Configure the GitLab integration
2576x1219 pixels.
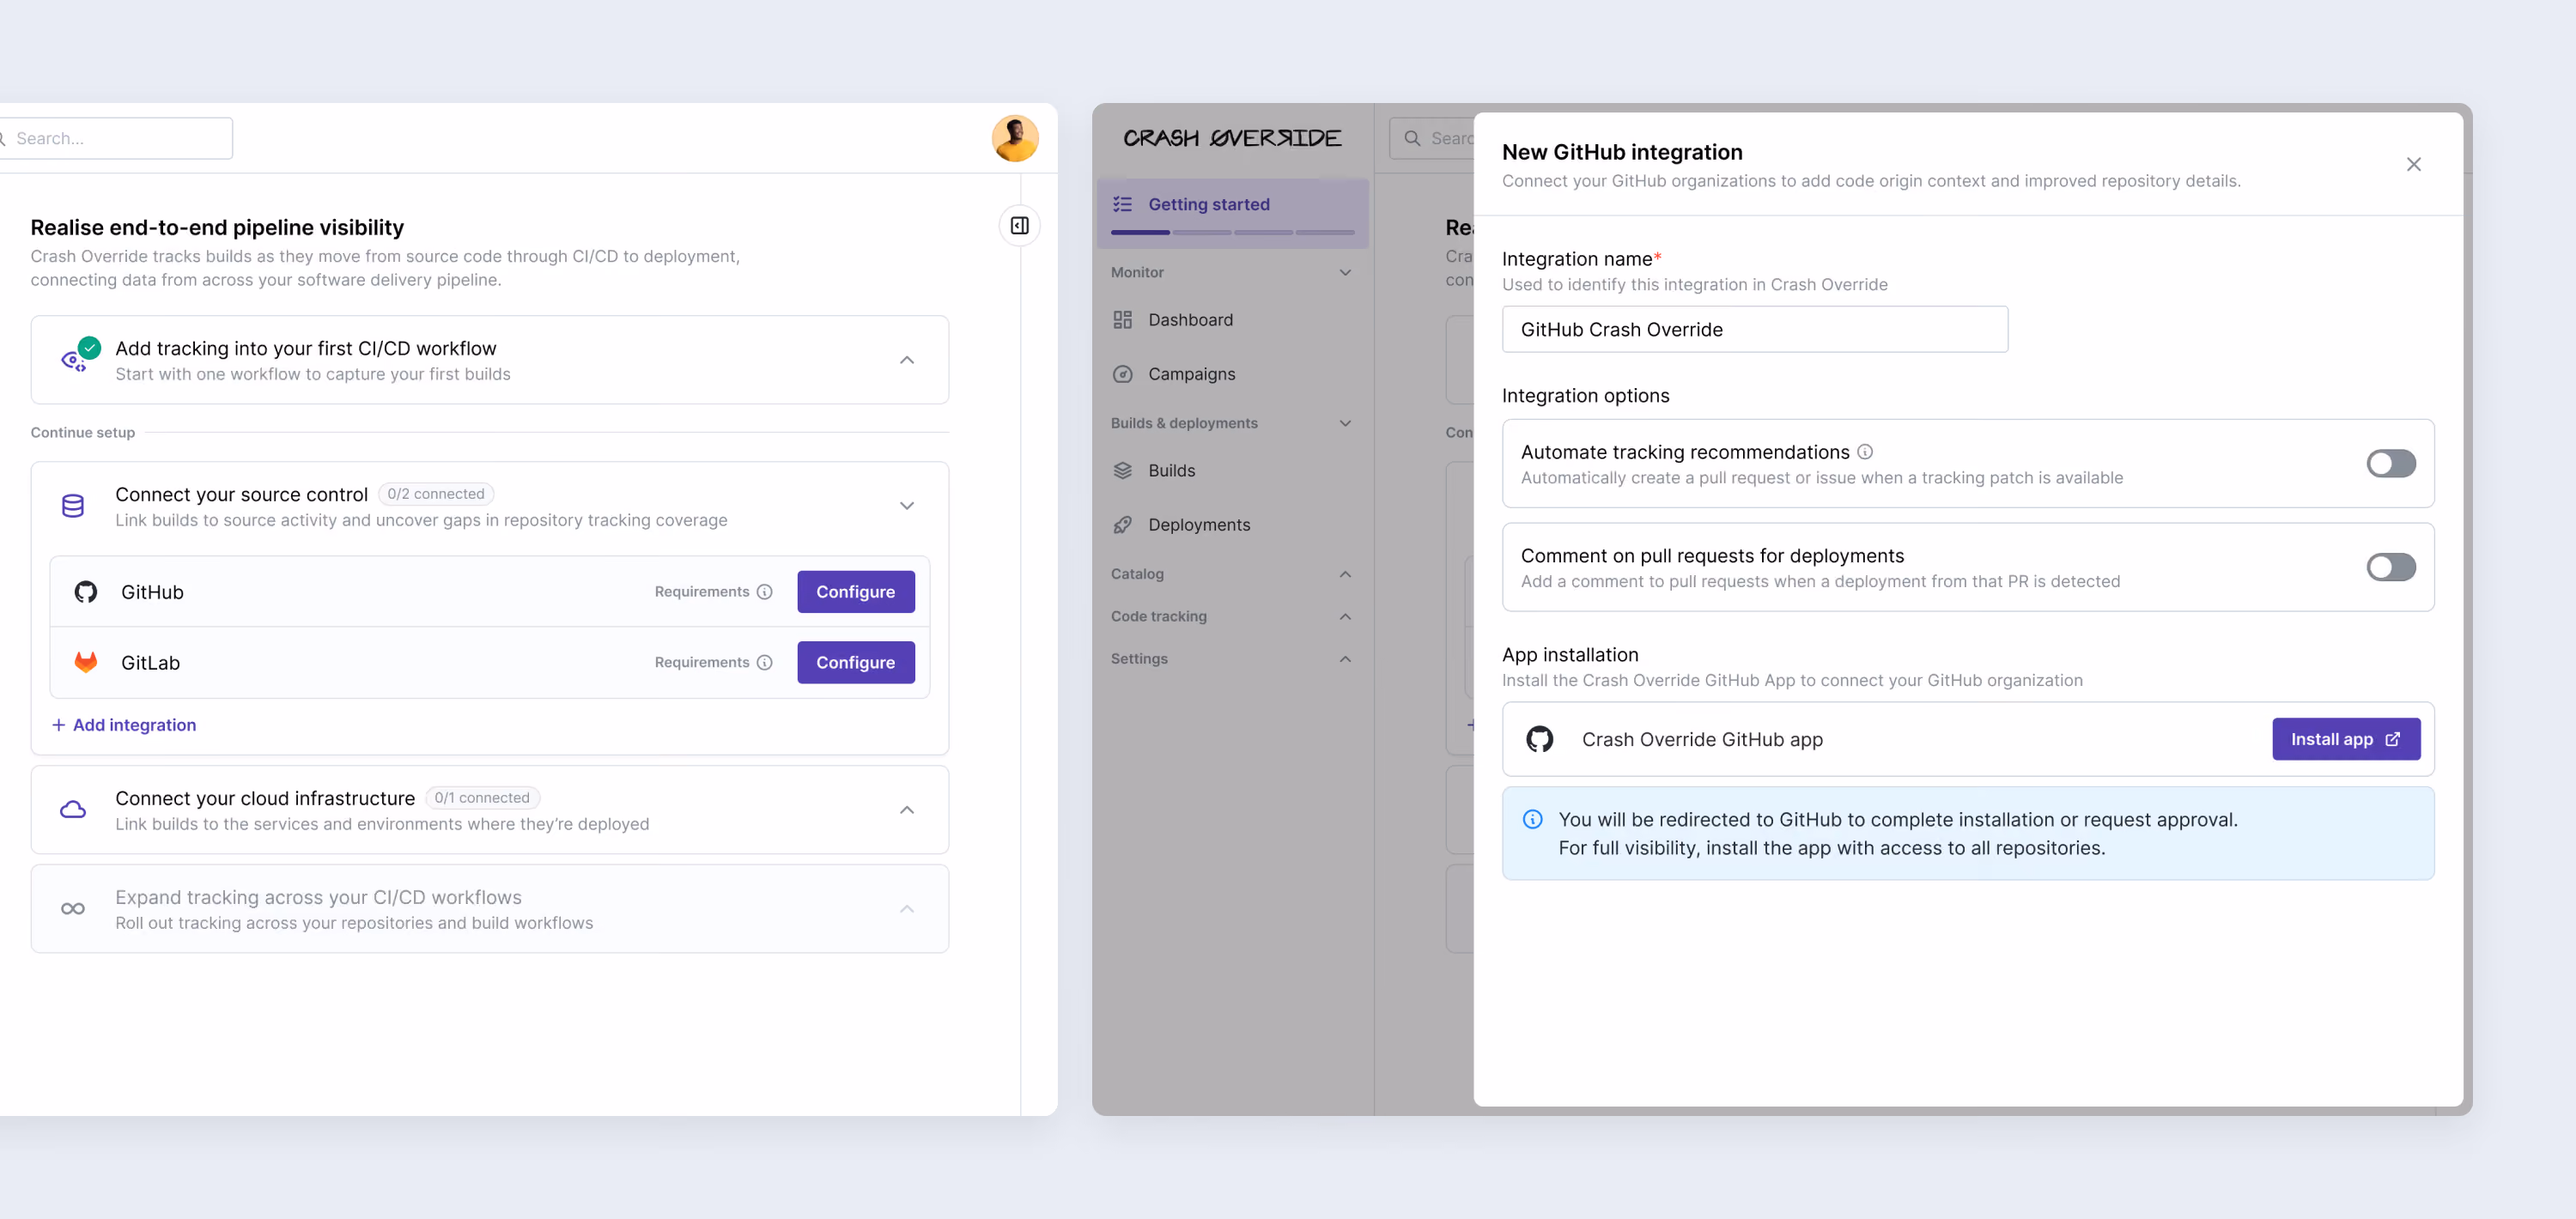(855, 662)
